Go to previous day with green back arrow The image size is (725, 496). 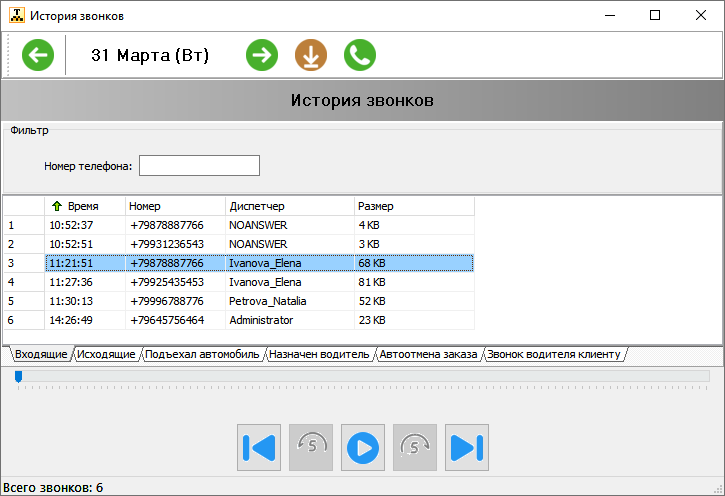(38, 55)
